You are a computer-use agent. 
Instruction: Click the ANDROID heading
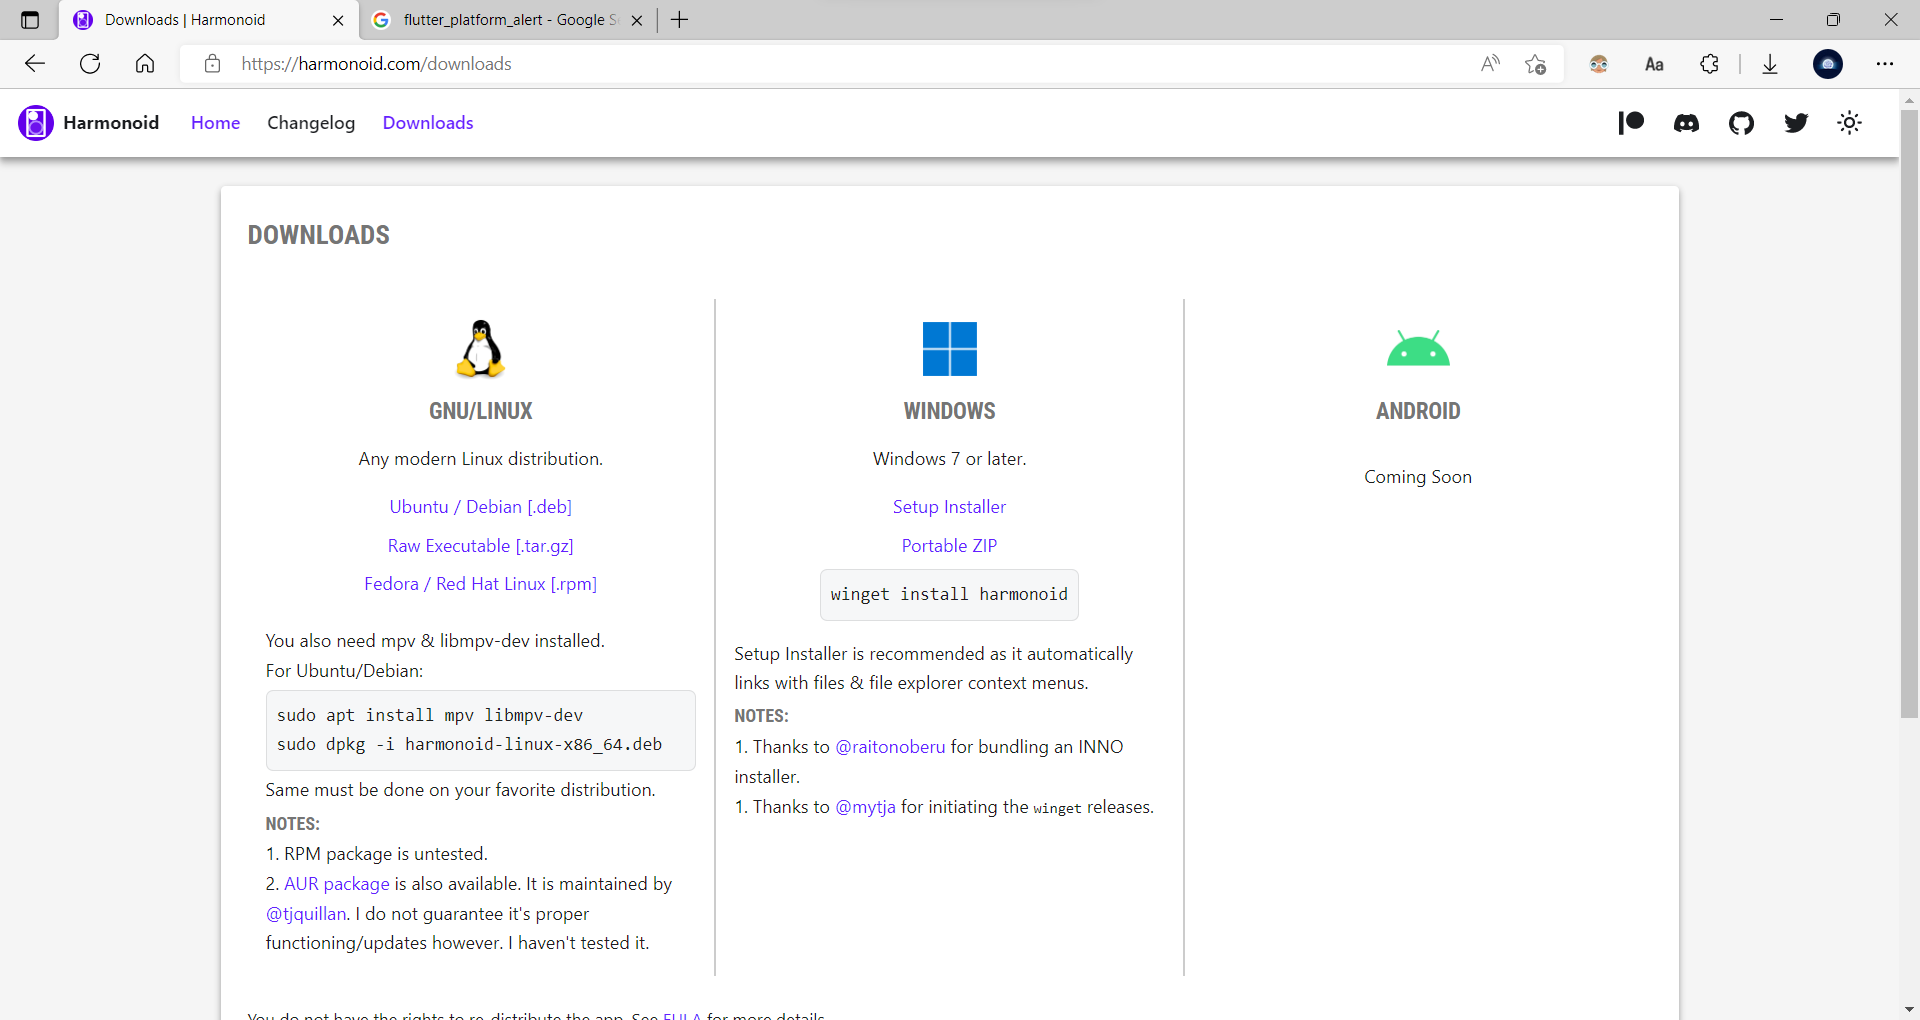pos(1418,411)
